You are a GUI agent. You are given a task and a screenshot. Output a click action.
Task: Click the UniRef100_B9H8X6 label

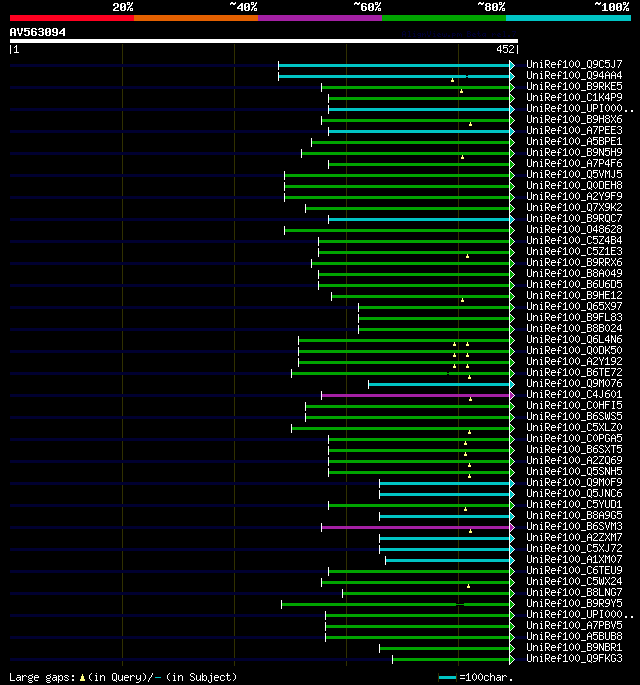(574, 119)
